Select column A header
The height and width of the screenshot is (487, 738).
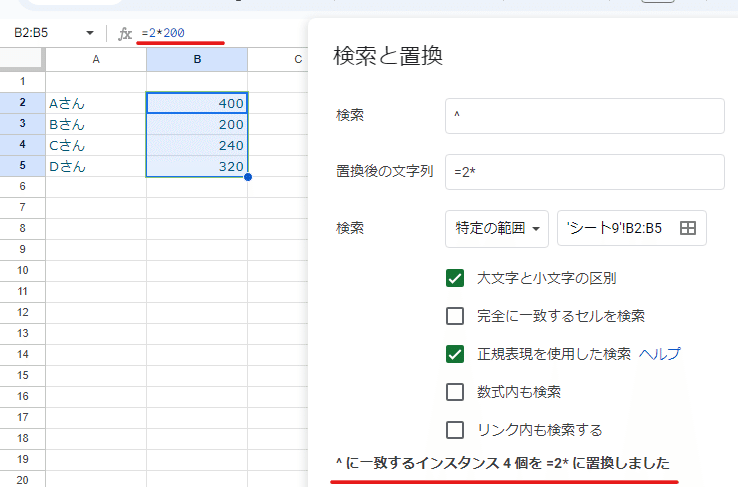coord(96,59)
